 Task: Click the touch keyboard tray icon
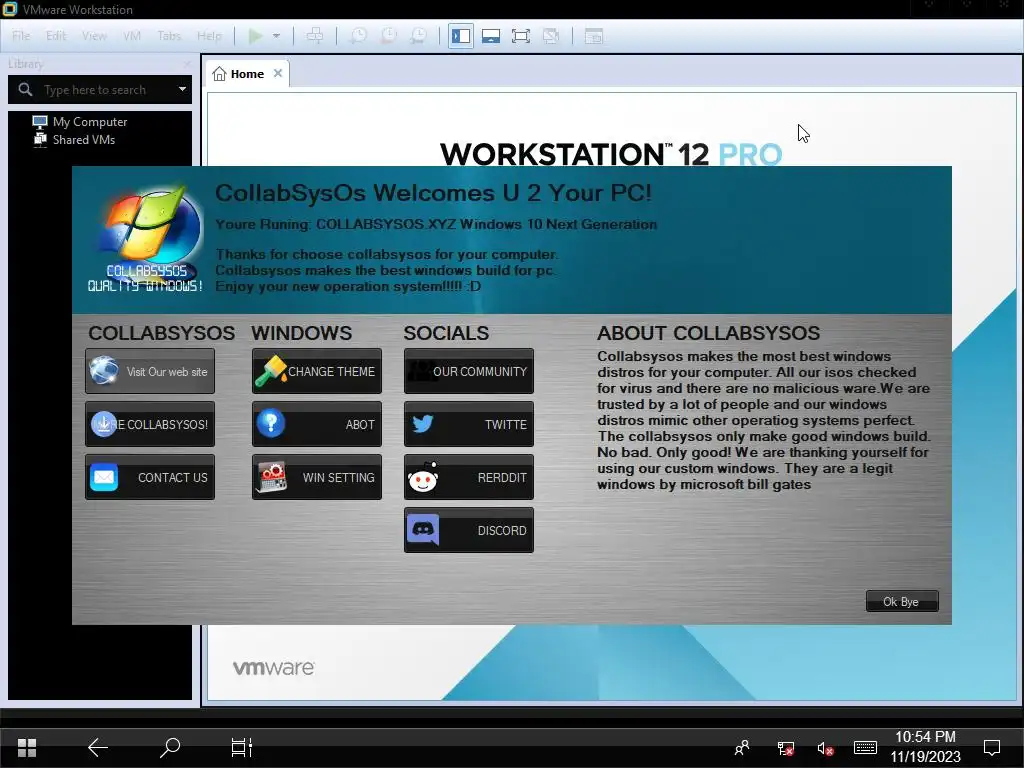(x=865, y=747)
